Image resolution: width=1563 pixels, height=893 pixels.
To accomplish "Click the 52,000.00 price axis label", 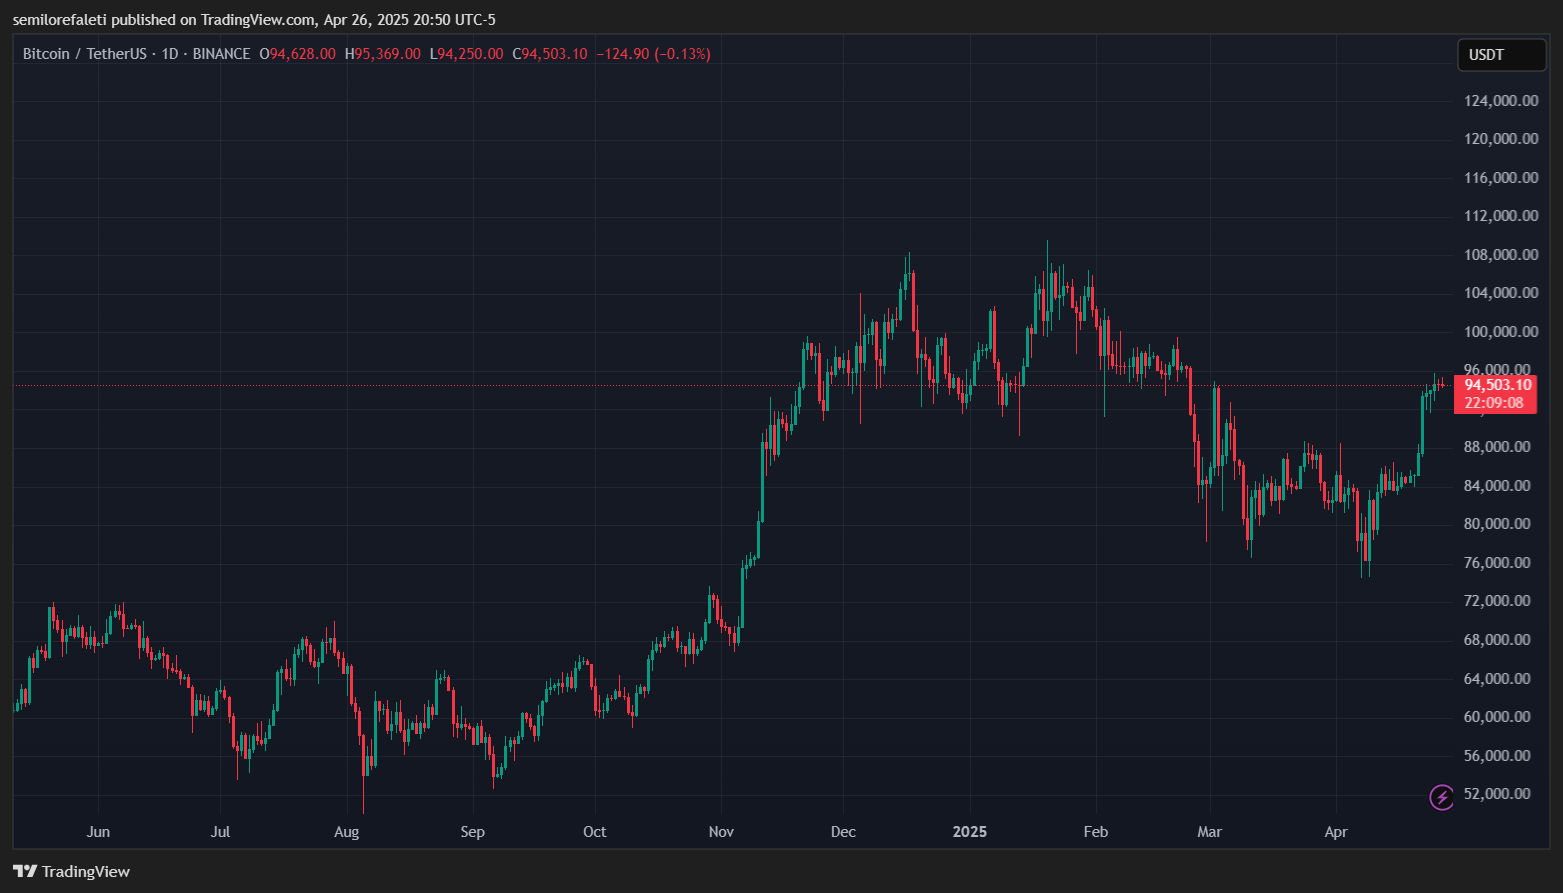I will pyautogui.click(x=1497, y=794).
